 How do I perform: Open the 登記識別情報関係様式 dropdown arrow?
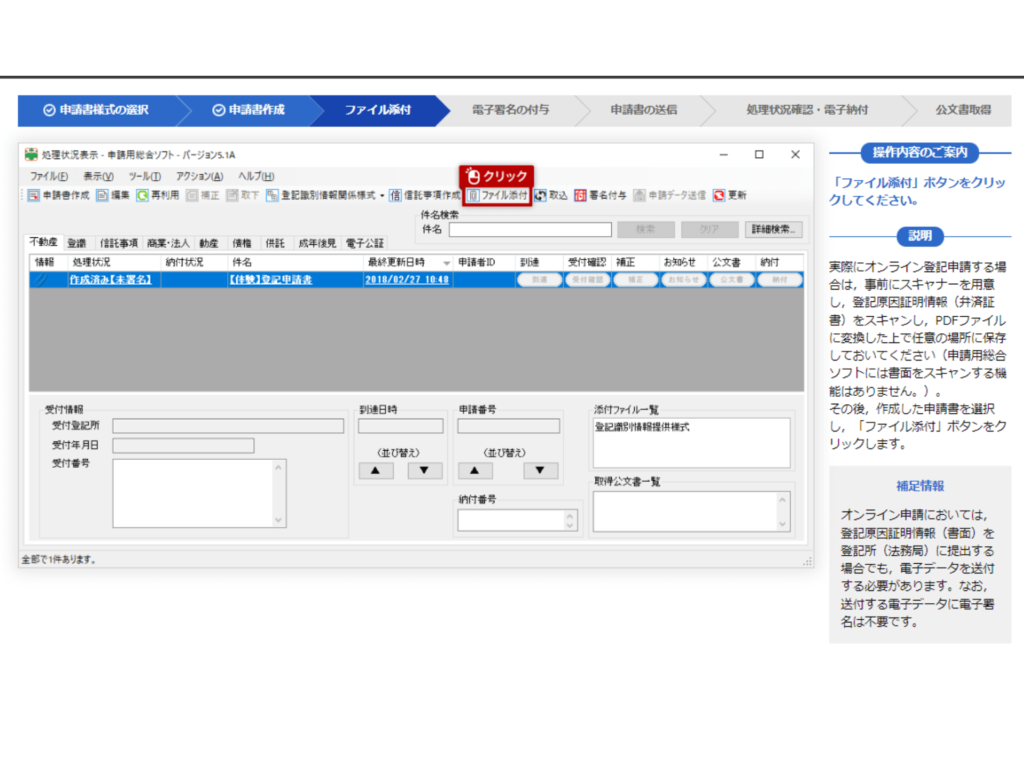coord(383,197)
